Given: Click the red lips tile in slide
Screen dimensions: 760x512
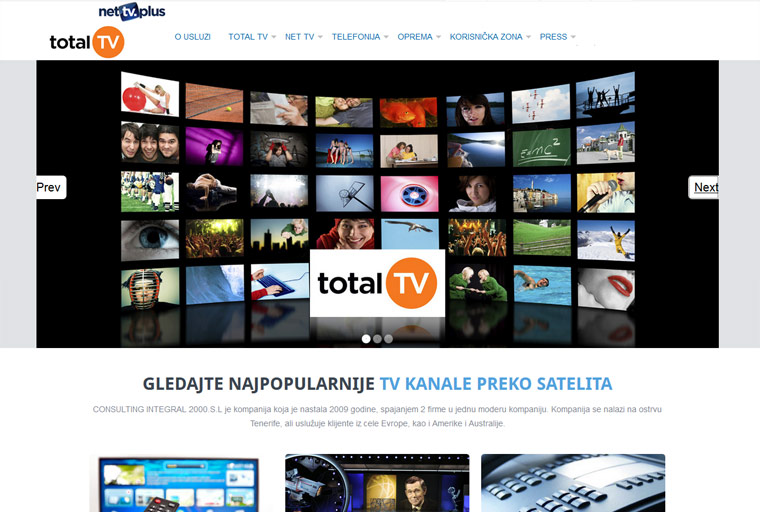Looking at the screenshot, I should 606,288.
